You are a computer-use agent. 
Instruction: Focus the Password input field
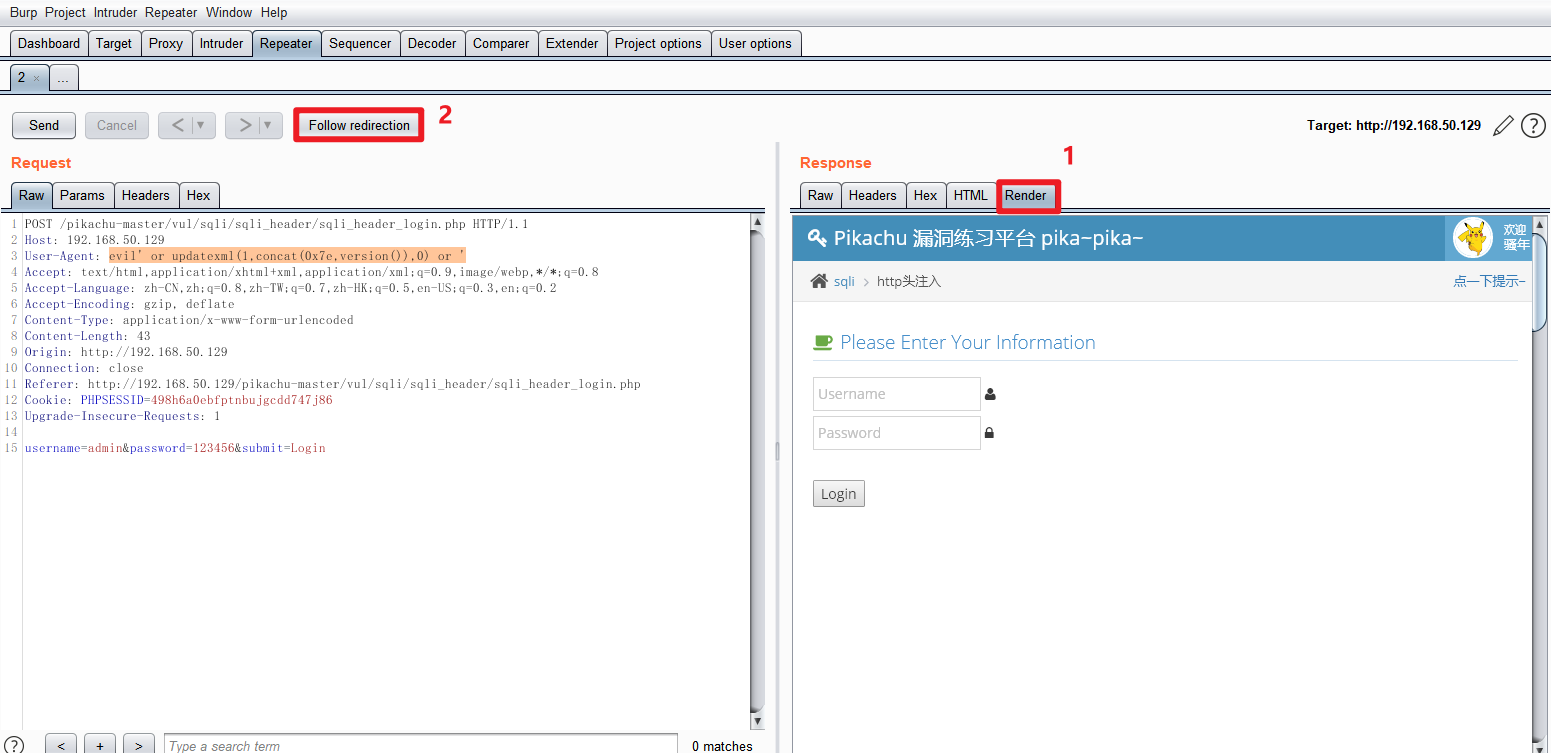point(897,433)
